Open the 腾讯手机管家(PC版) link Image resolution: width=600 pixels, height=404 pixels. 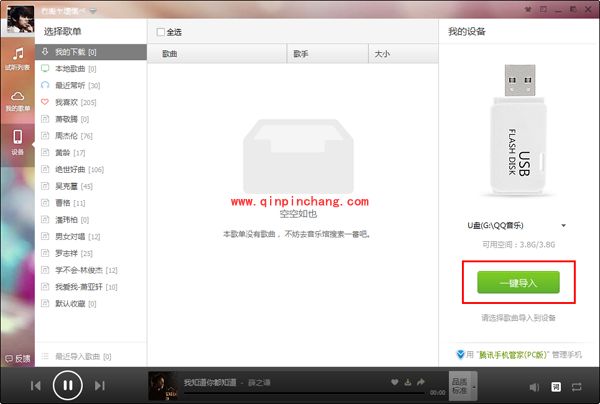513,355
